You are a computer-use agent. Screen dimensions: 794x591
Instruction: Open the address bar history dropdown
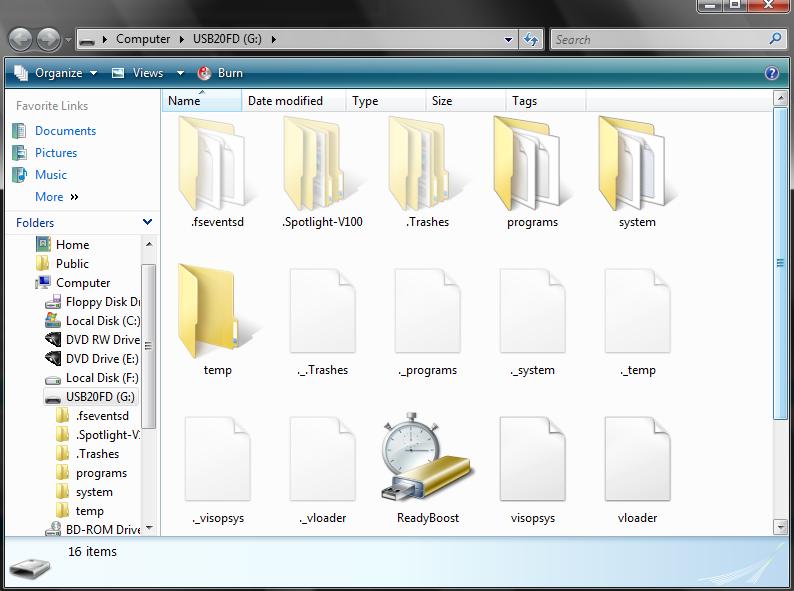pyautogui.click(x=508, y=40)
